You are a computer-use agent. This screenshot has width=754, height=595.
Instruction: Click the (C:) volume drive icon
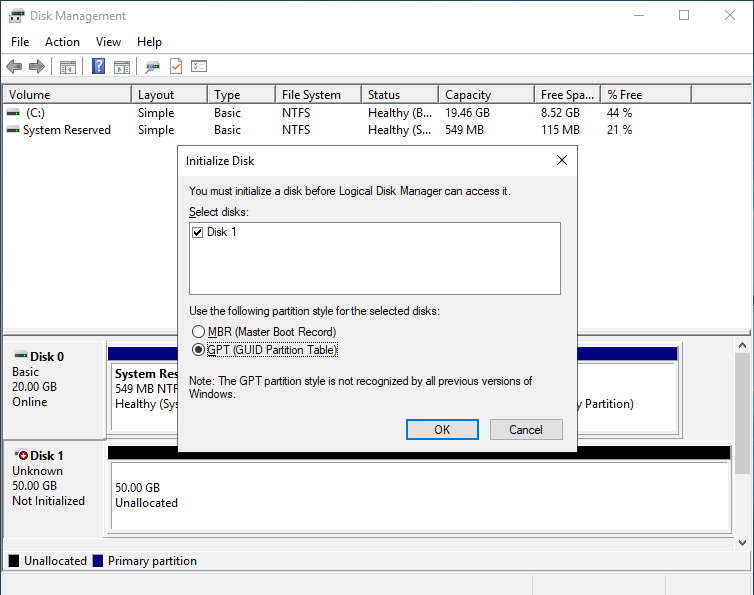click(13, 113)
